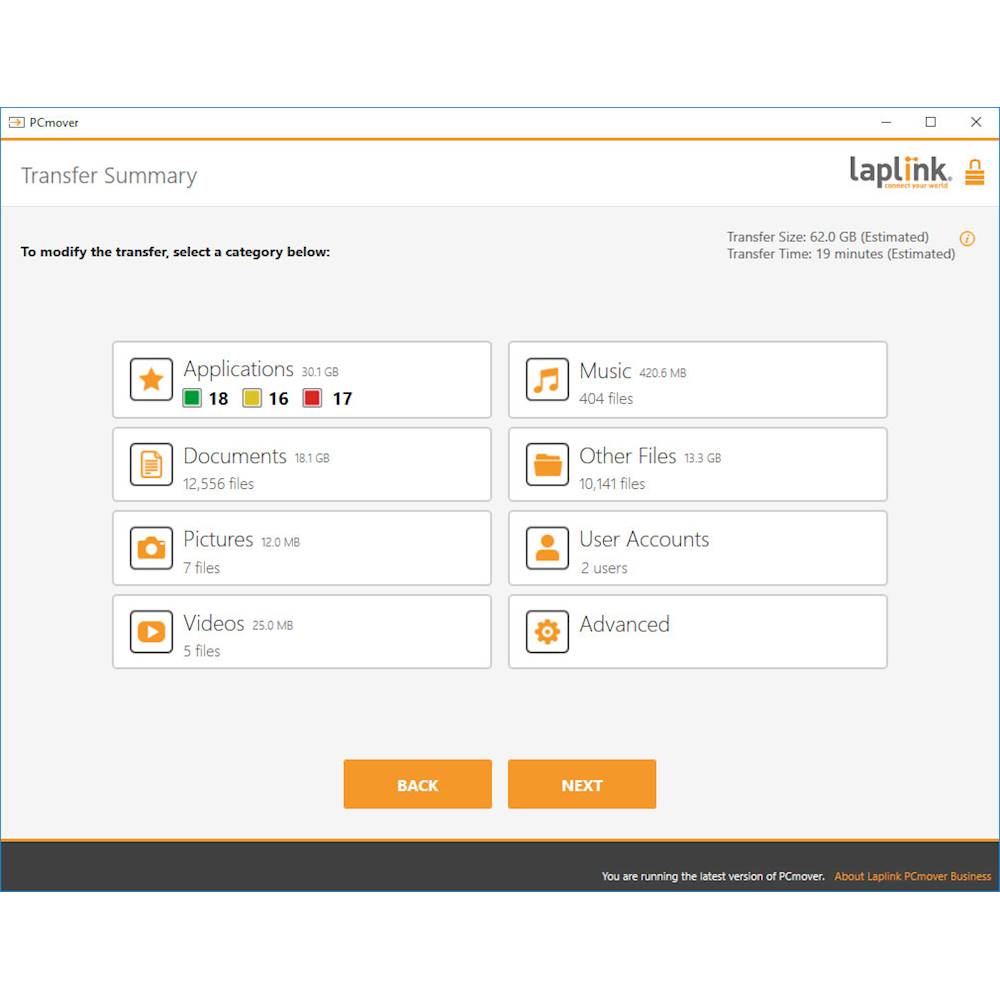Screen dimensions: 1000x1000
Task: Open About Laplink PCmover Business link
Action: [x=913, y=876]
